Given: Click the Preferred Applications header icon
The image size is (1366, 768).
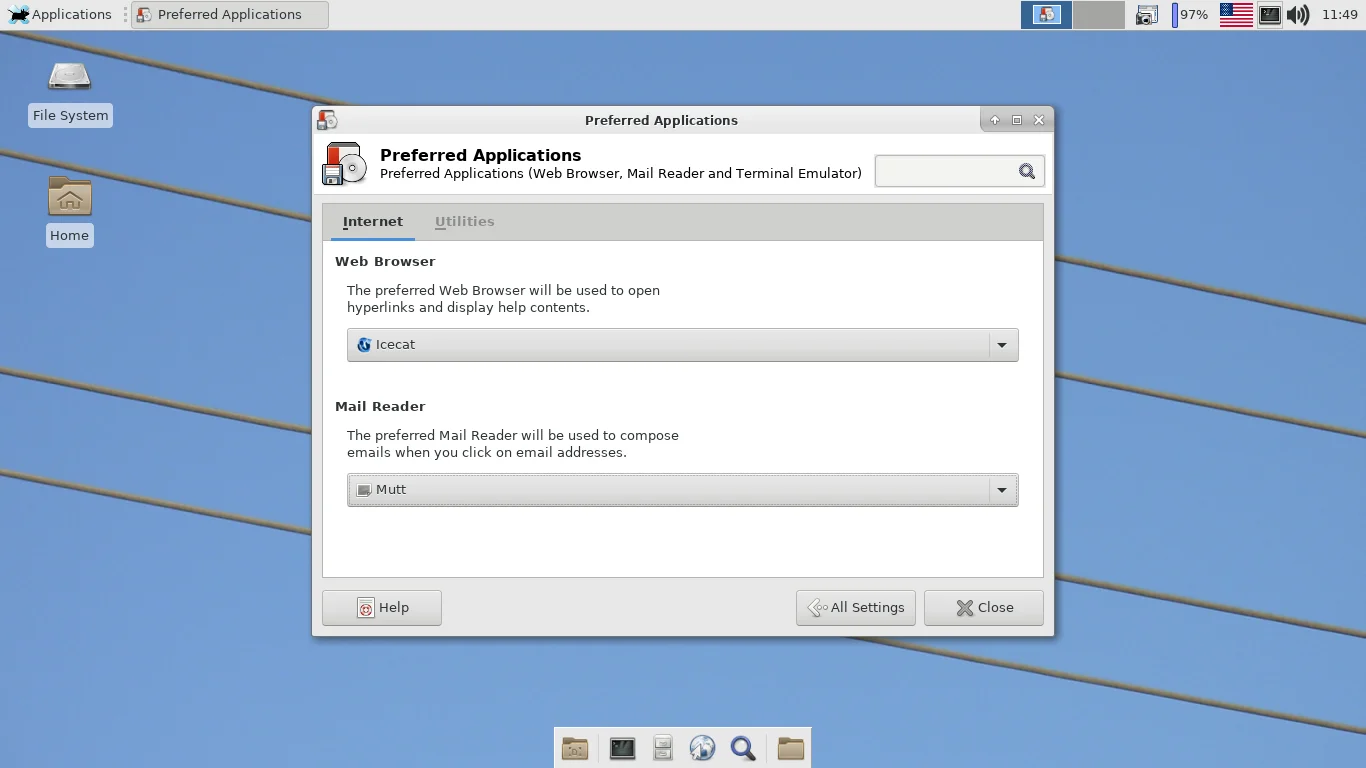Looking at the screenshot, I should 345,163.
